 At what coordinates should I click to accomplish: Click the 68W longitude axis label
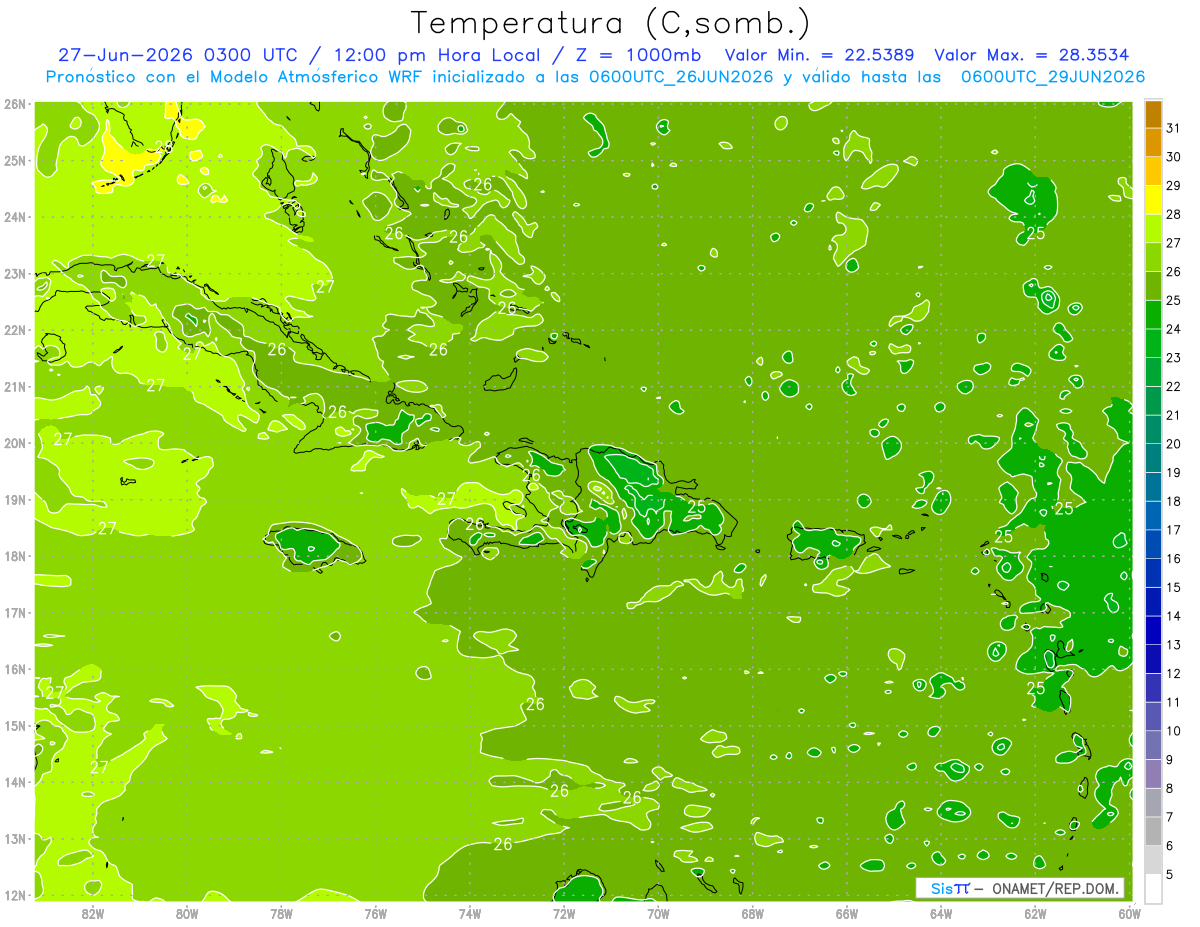pos(753,913)
